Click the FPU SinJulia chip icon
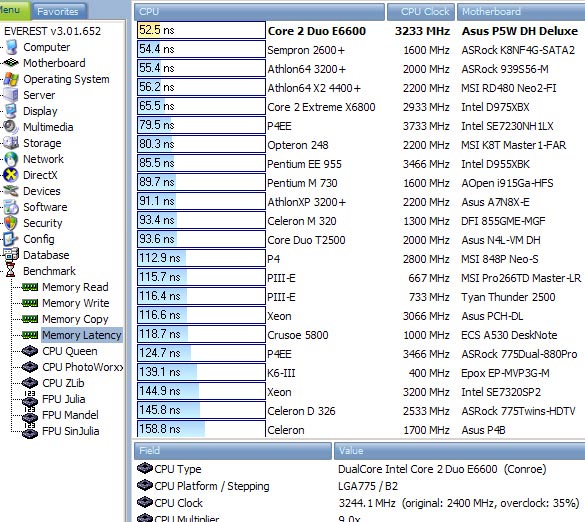This screenshot has height=522, width=585. coord(30,431)
